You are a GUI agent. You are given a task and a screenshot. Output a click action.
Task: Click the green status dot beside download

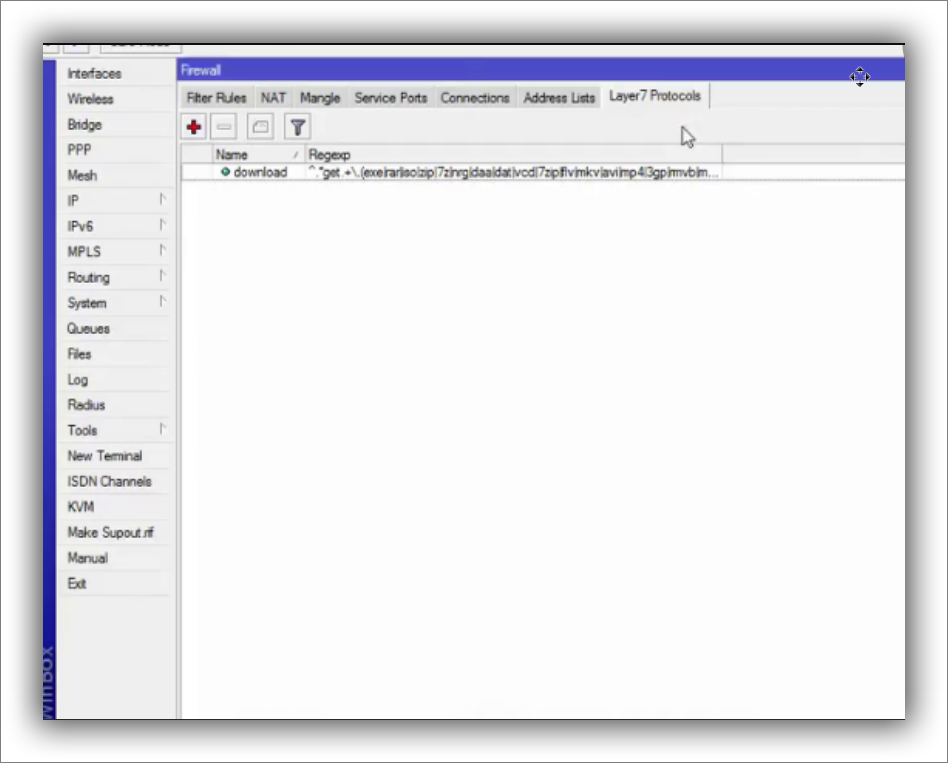tap(226, 172)
